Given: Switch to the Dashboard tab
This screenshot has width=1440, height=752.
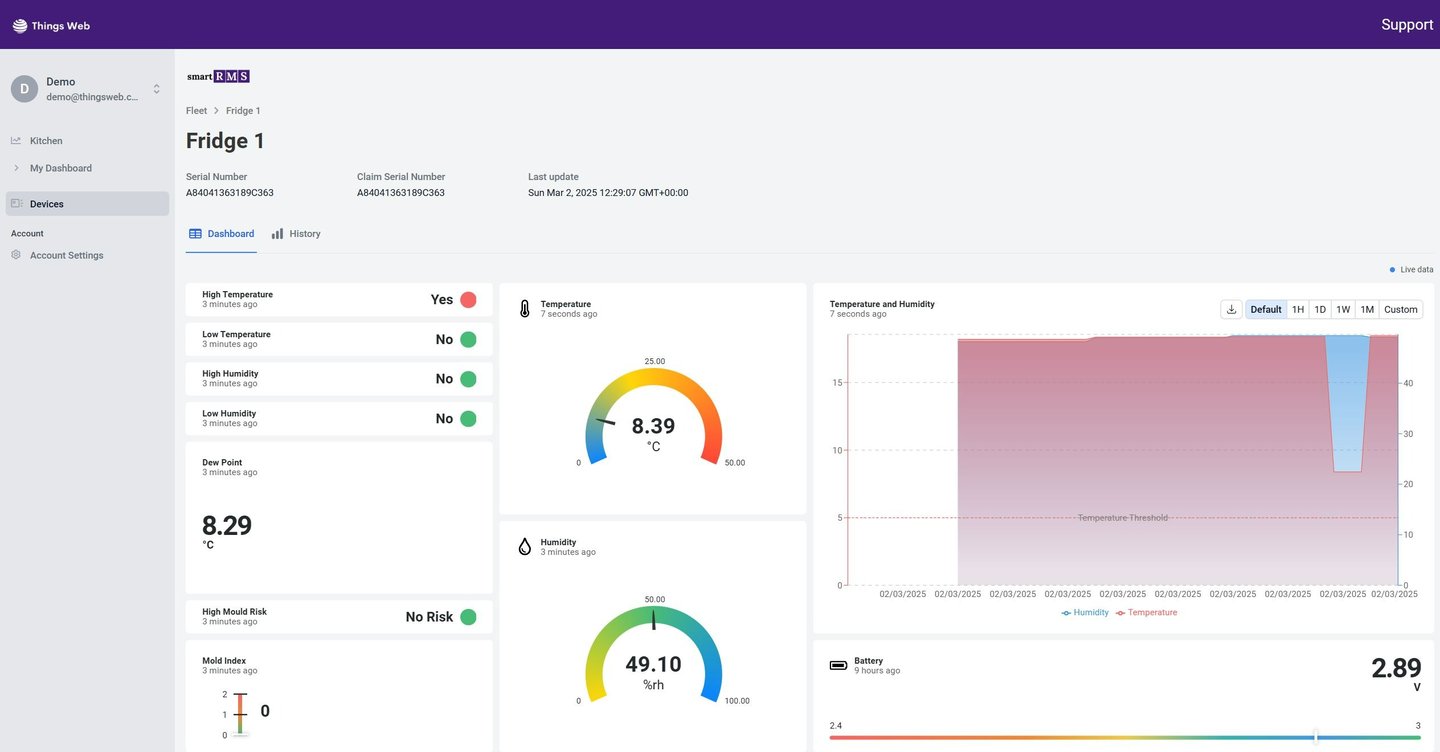Looking at the screenshot, I should [x=221, y=234].
